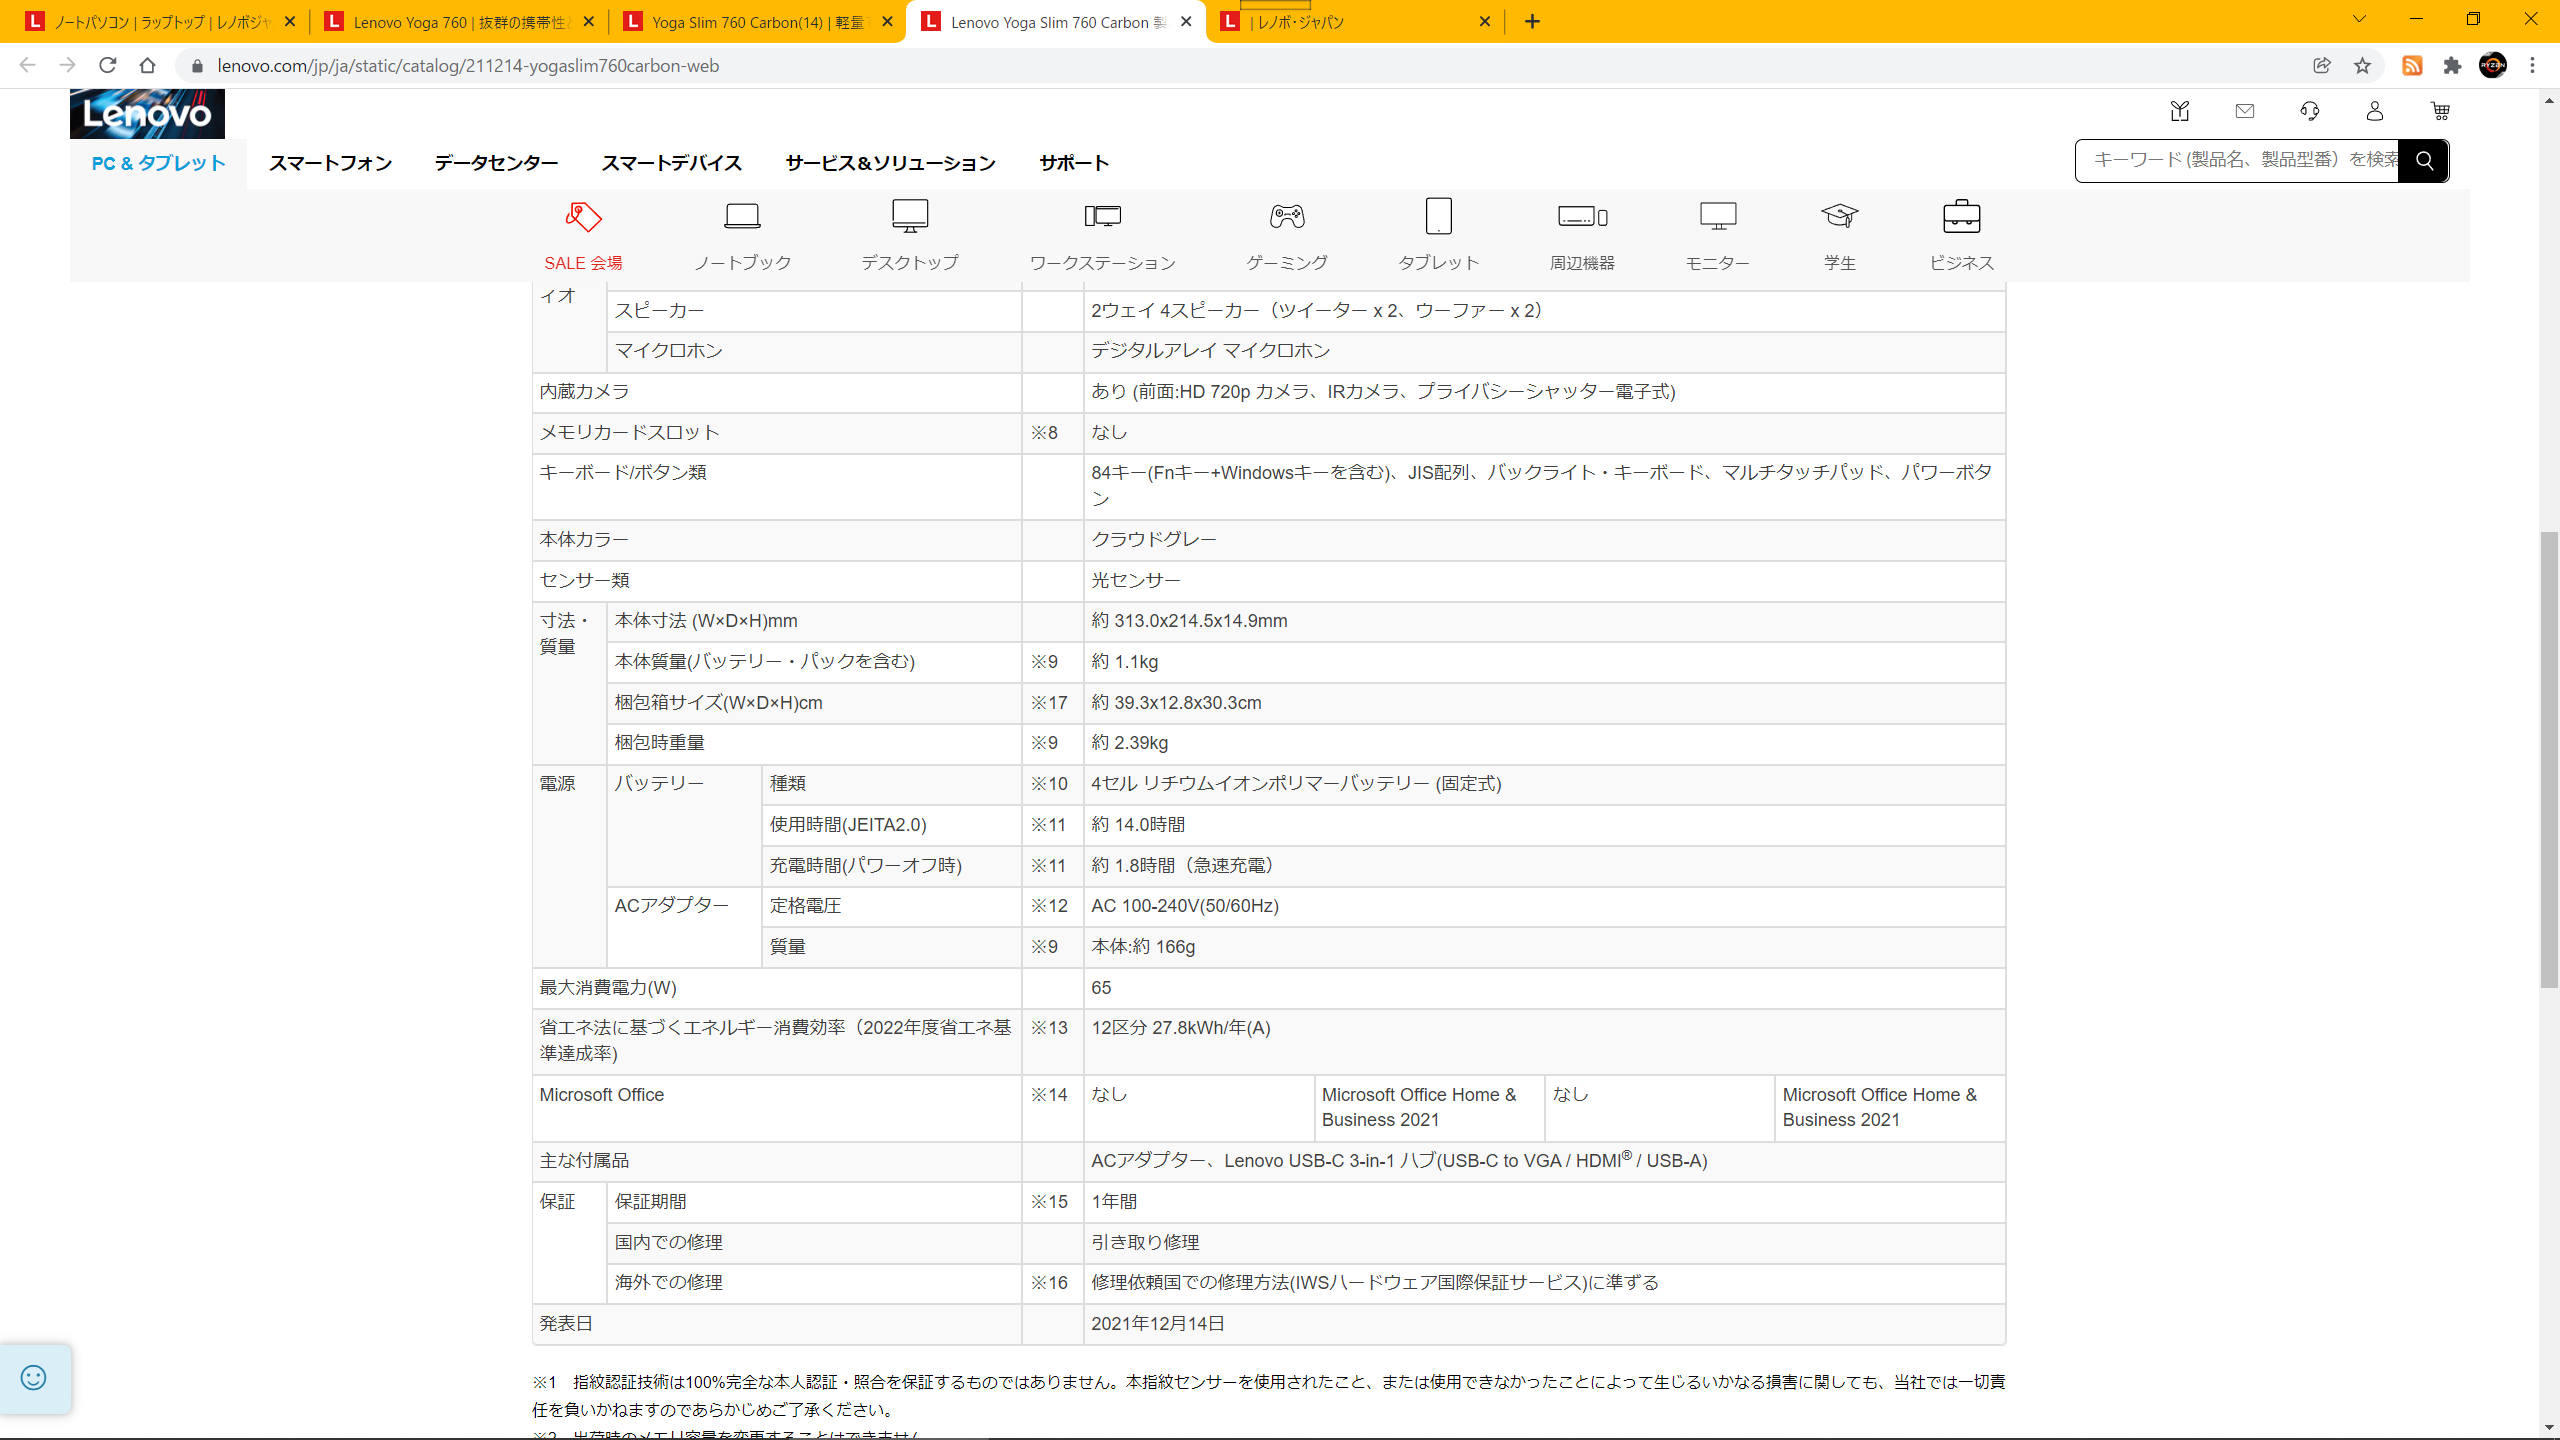2560x1440 pixels.
Task: Click the keyword search input field
Action: pyautogui.click(x=2238, y=161)
